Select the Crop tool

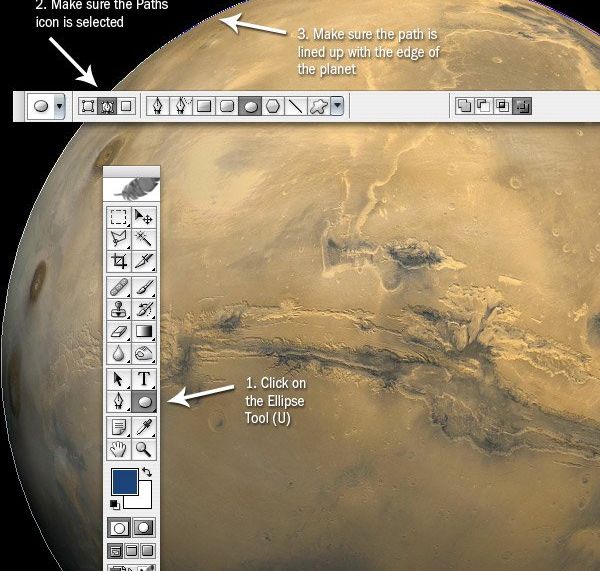click(119, 261)
